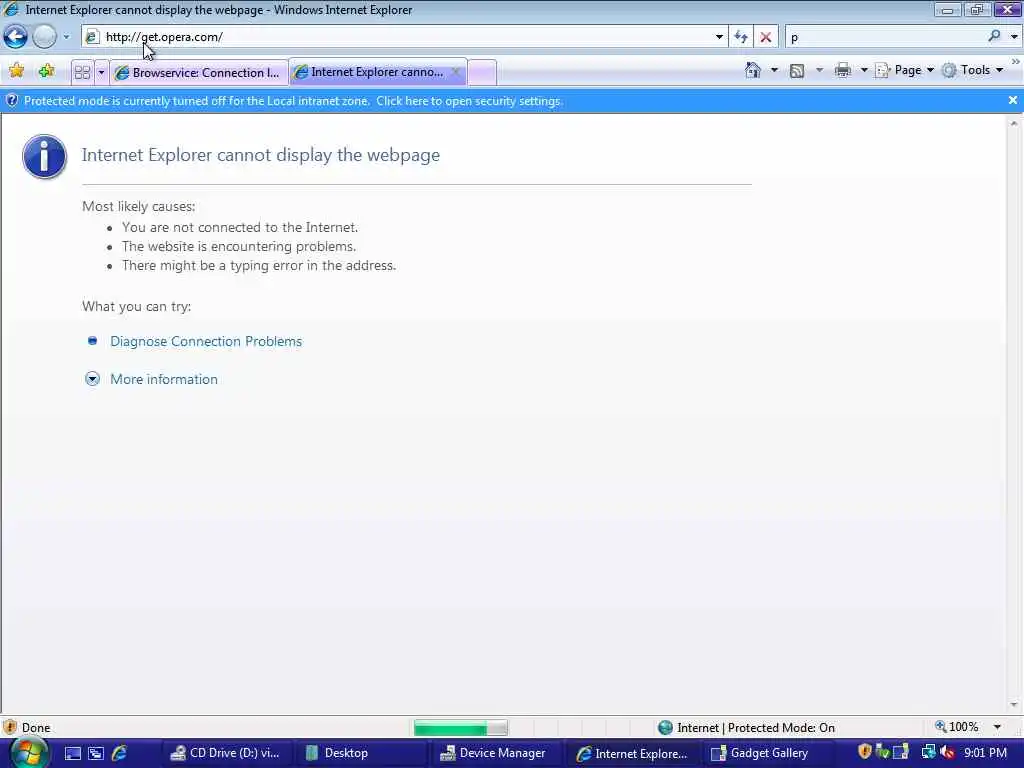The height and width of the screenshot is (768, 1024).
Task: Click the muted volume tray icon
Action: [x=947, y=752]
